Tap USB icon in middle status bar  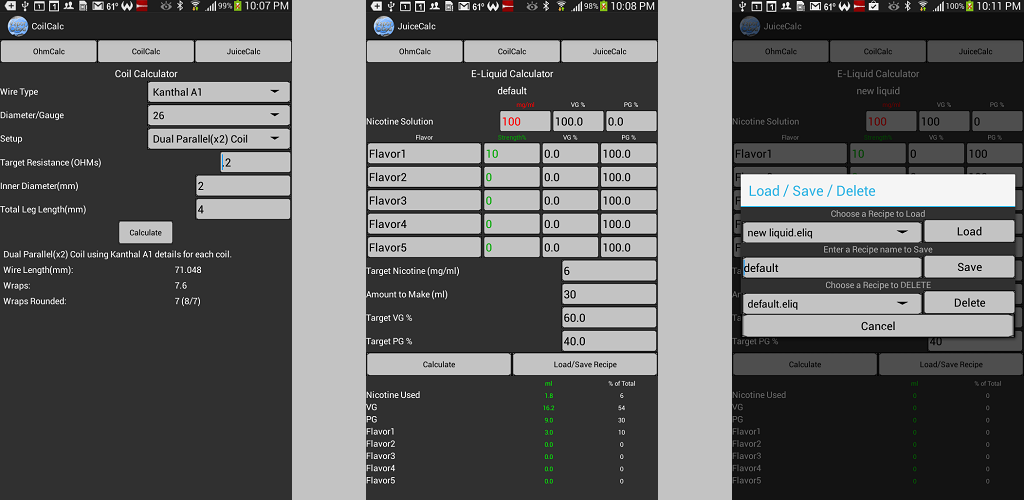click(x=390, y=7)
